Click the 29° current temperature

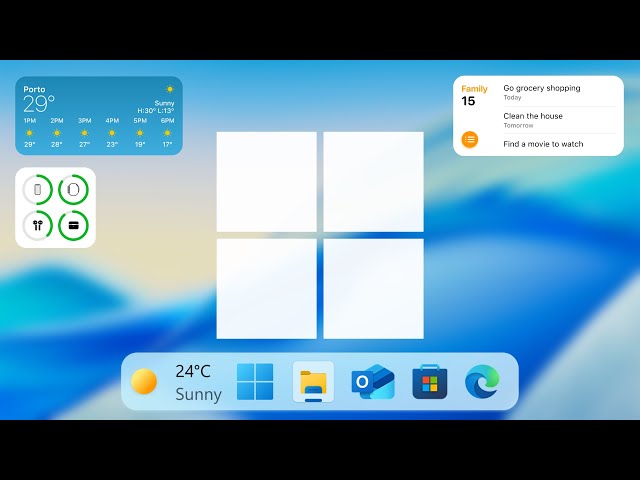click(x=39, y=104)
